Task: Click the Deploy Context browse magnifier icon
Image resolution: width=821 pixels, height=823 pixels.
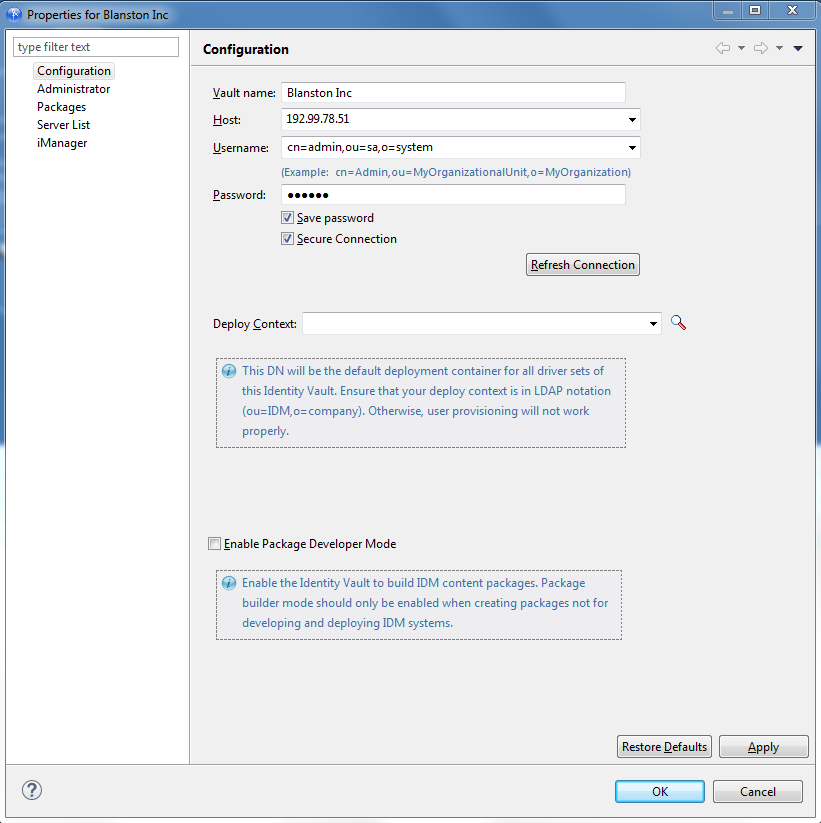Action: tap(678, 322)
